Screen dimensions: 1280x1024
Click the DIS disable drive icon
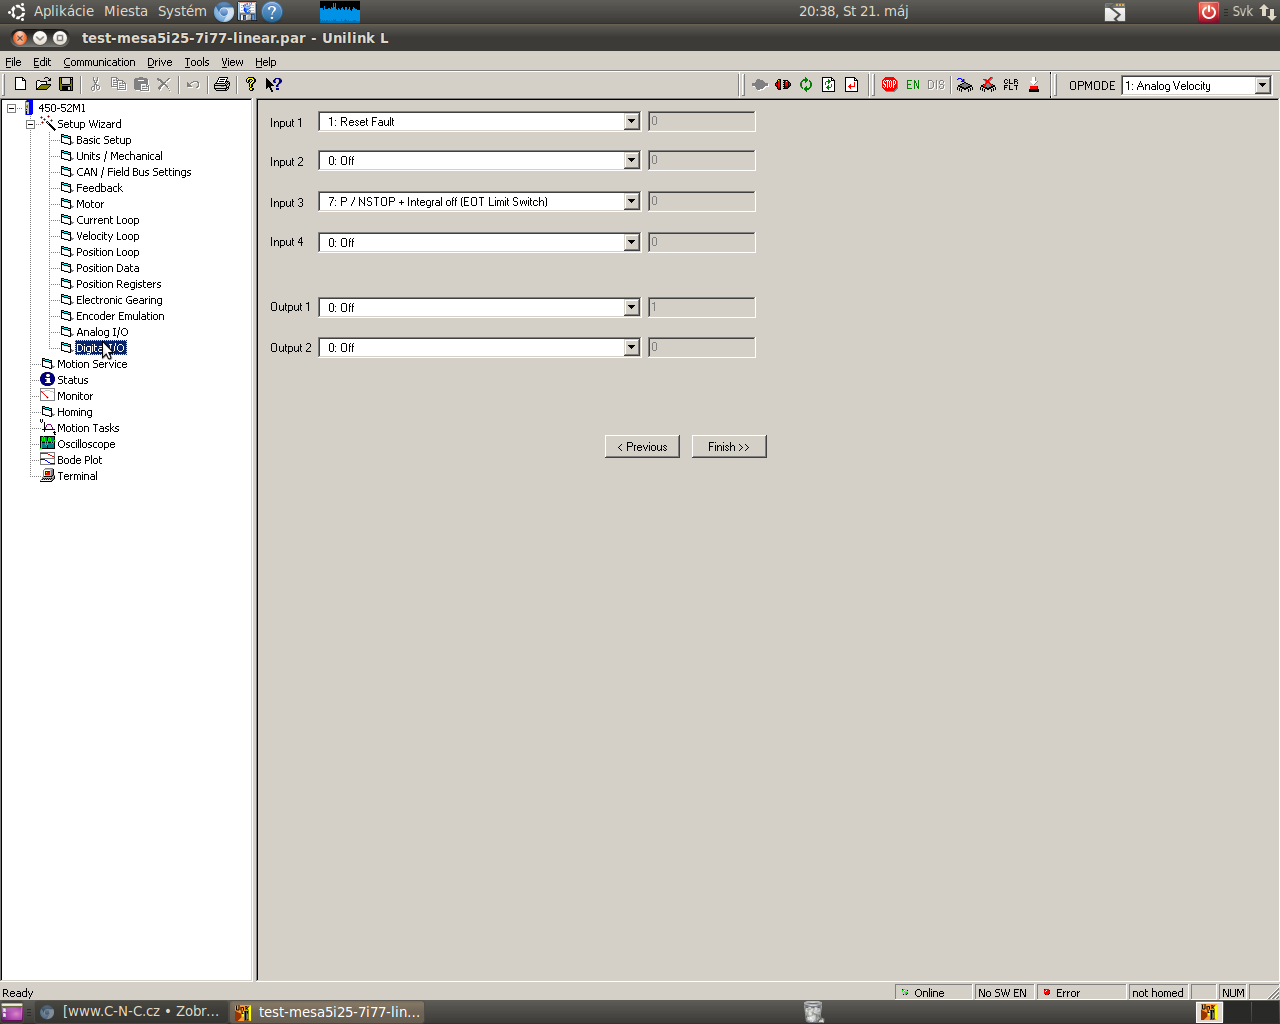(936, 85)
